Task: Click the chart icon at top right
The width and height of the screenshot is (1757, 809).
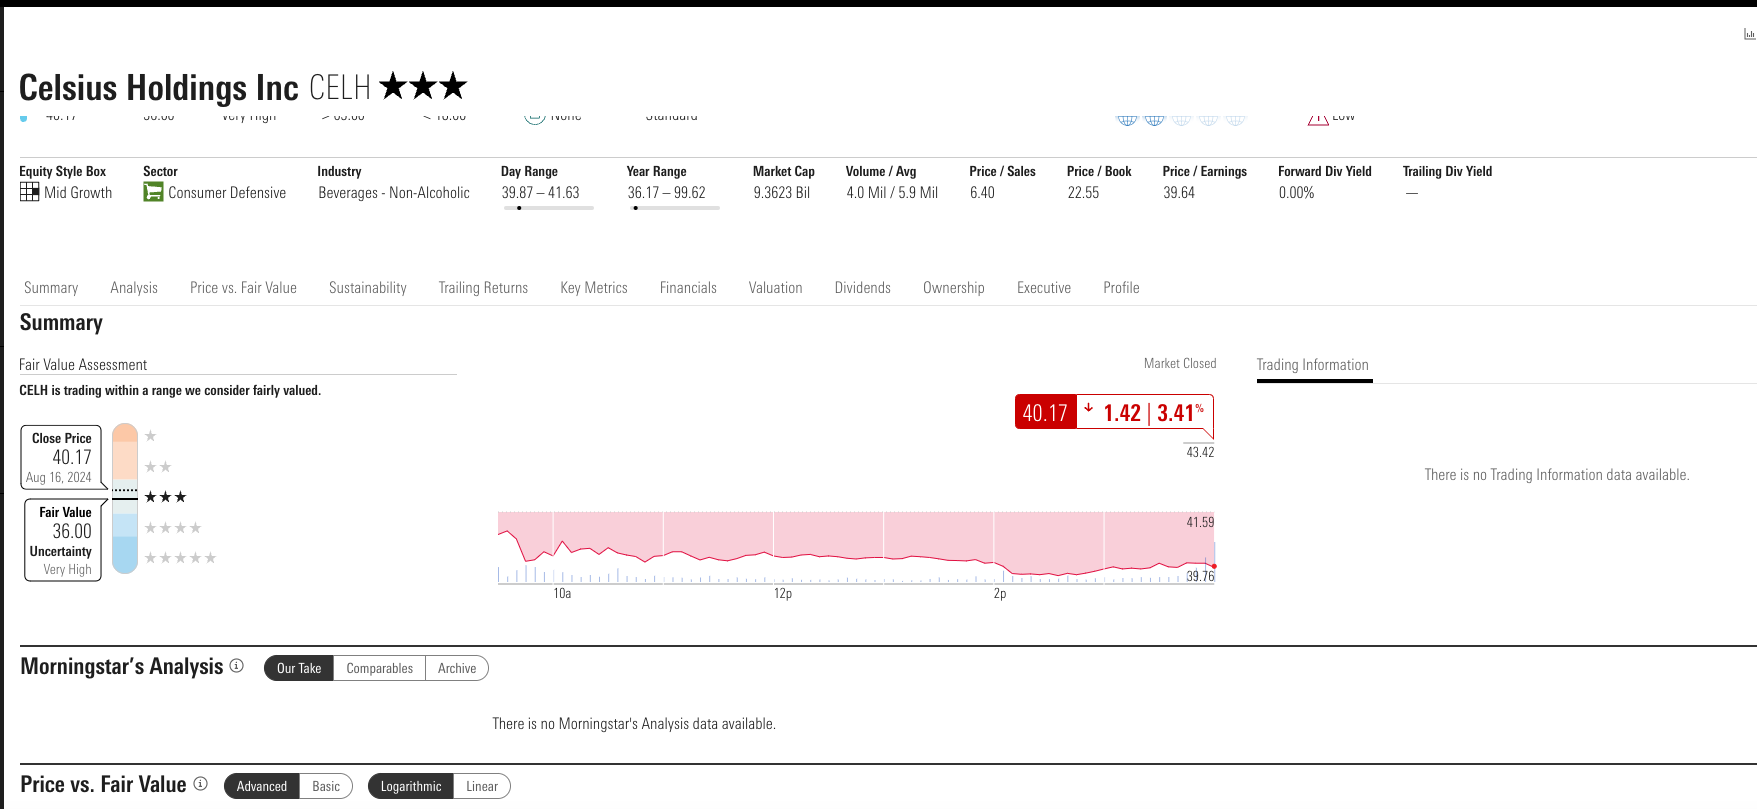Action: click(1749, 34)
